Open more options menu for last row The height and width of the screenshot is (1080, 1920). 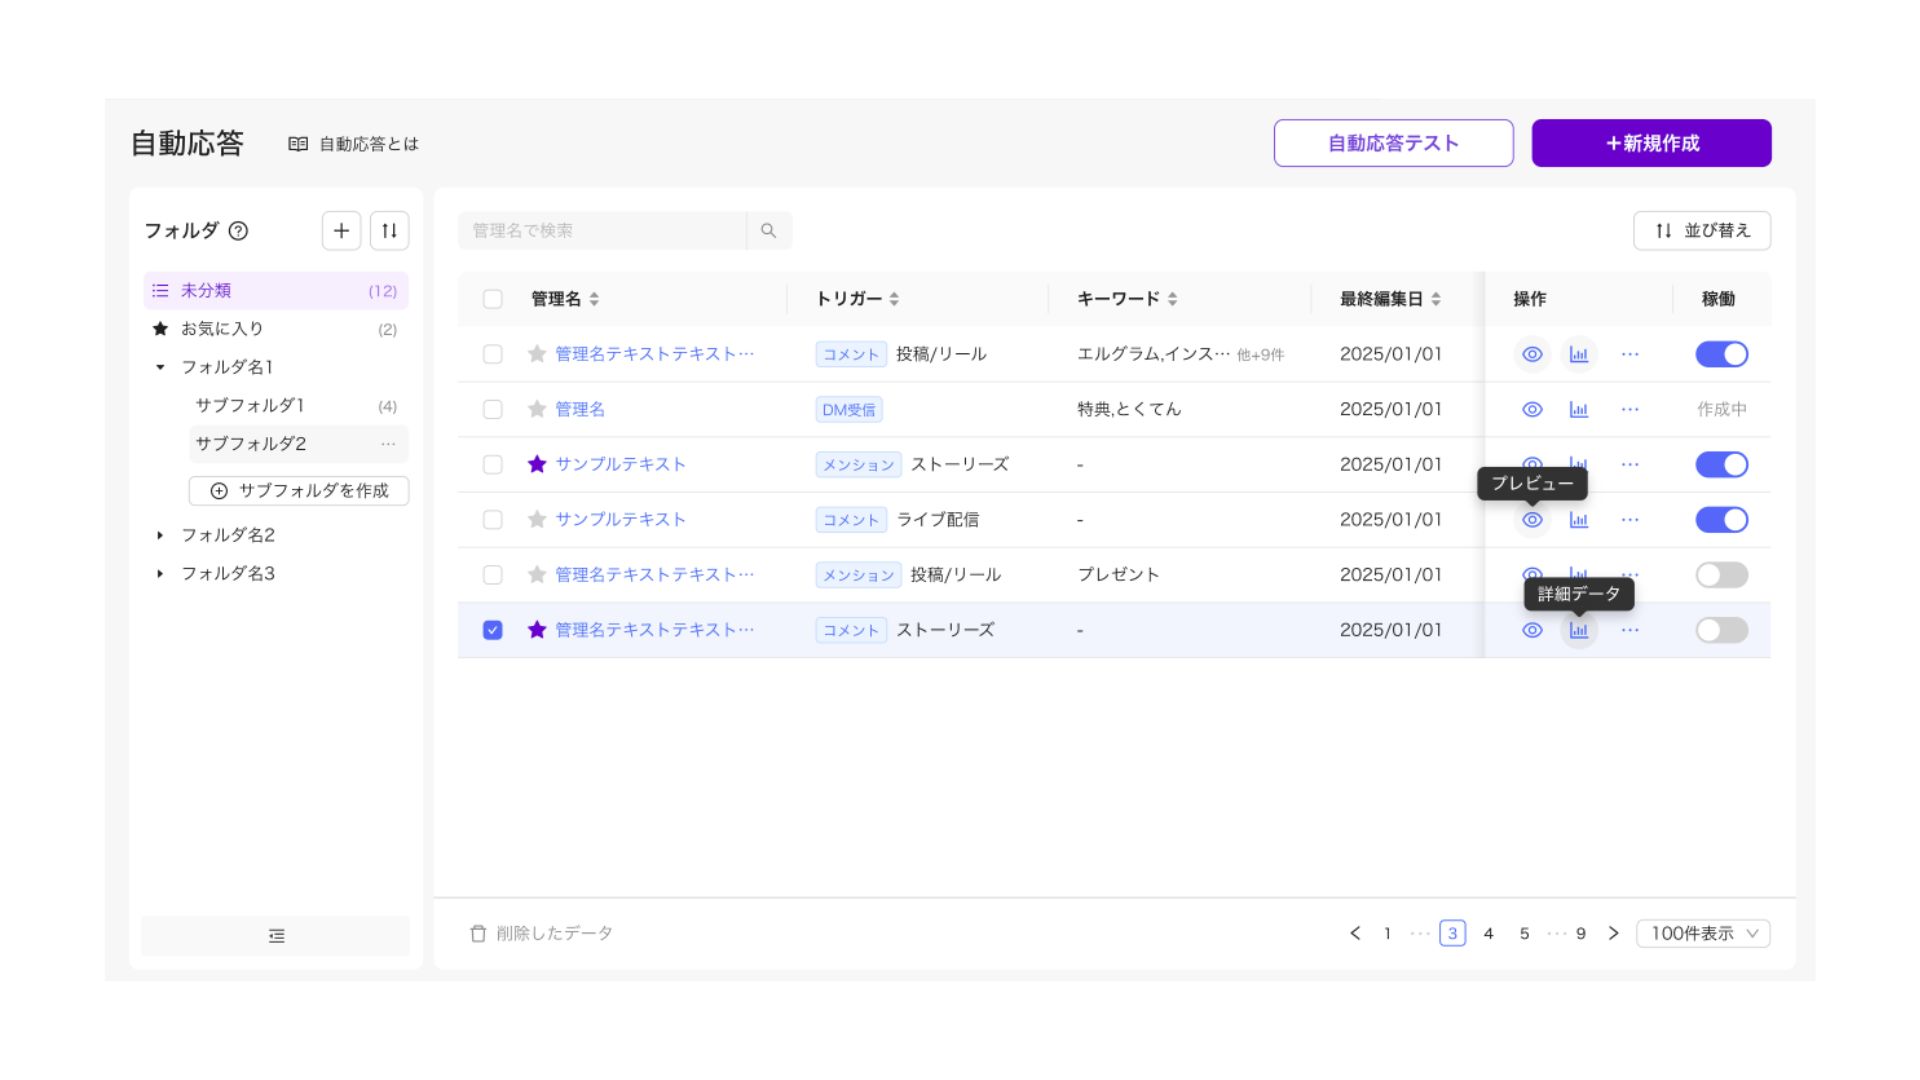(x=1629, y=630)
